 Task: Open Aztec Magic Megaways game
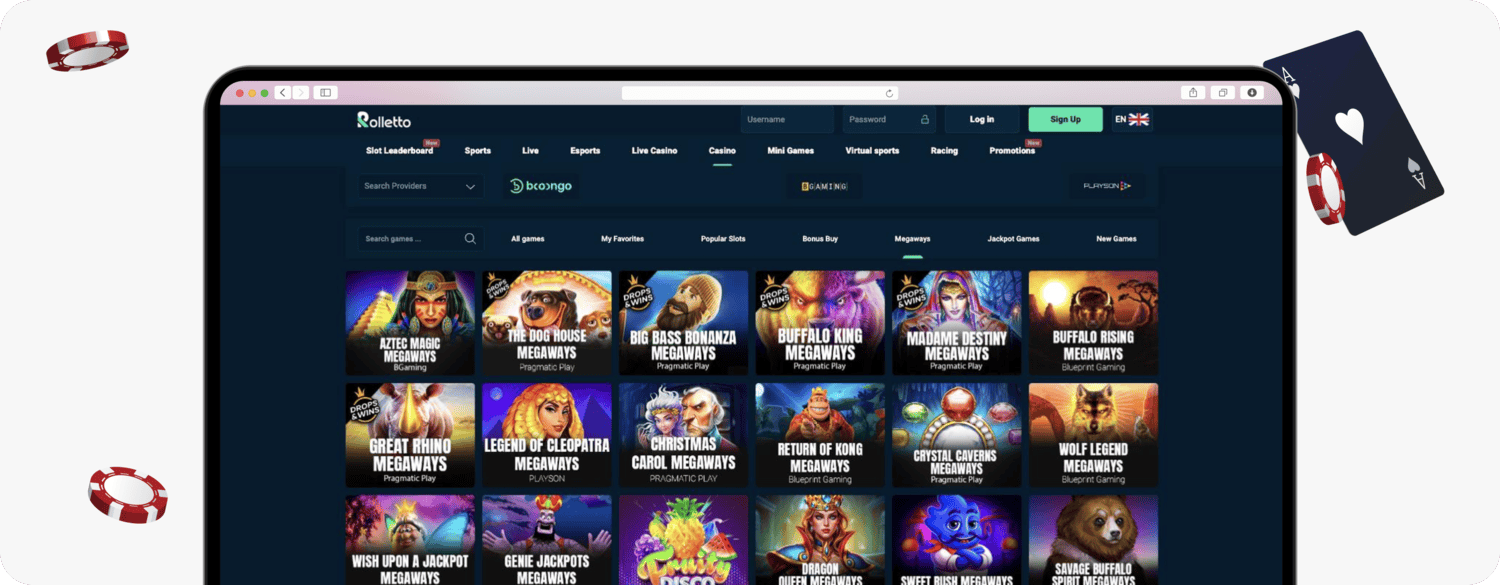click(x=410, y=323)
